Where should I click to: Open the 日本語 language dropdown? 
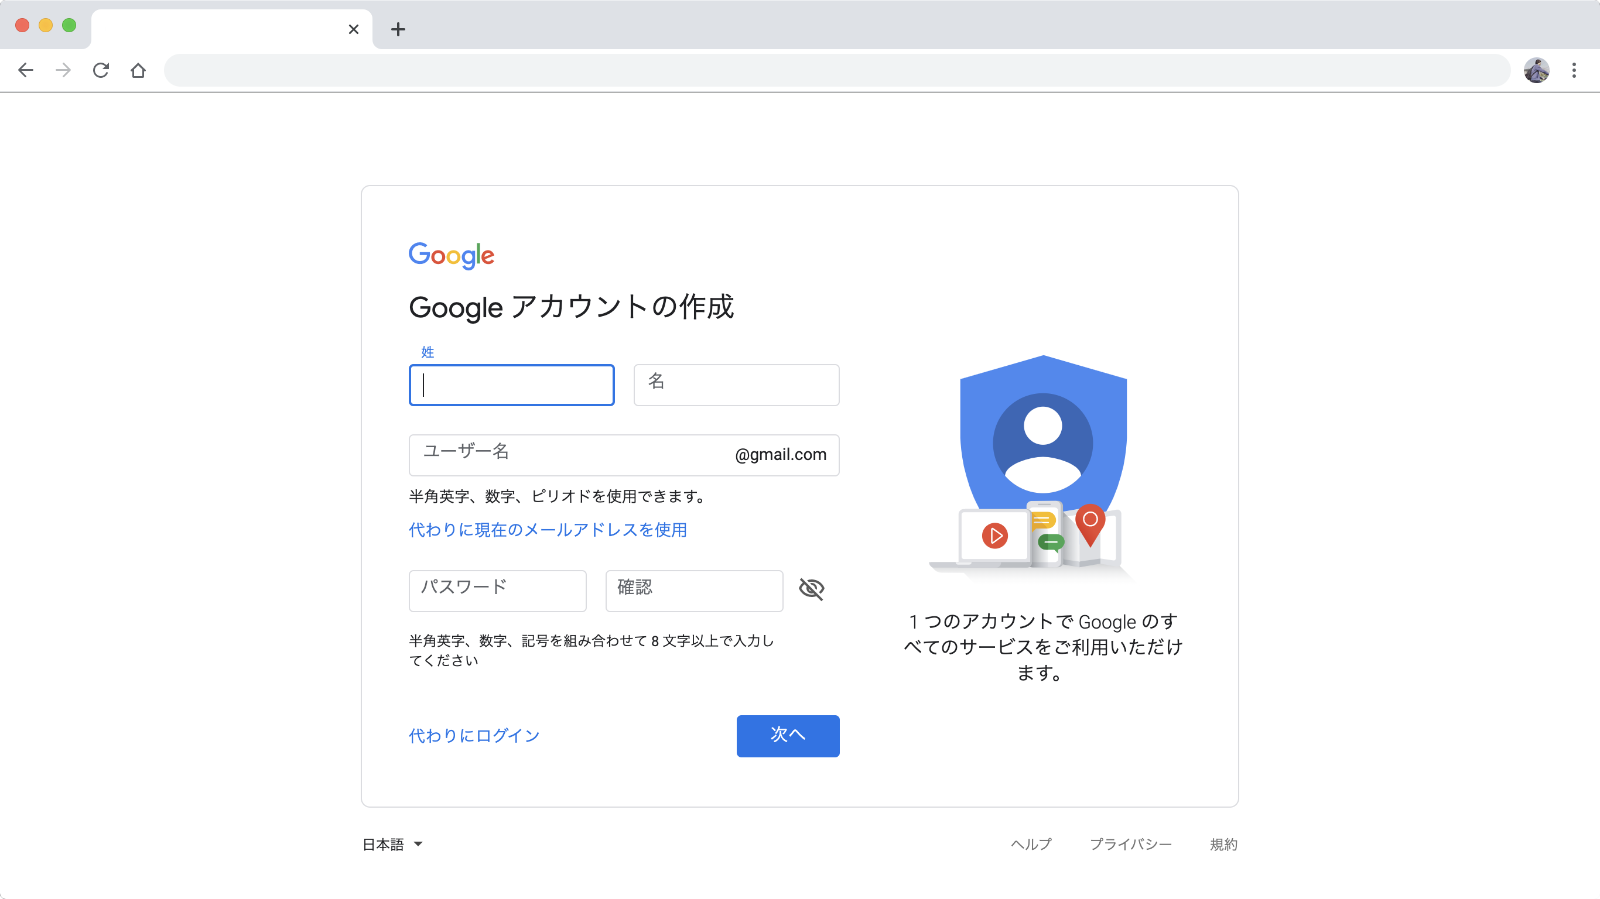coord(392,845)
